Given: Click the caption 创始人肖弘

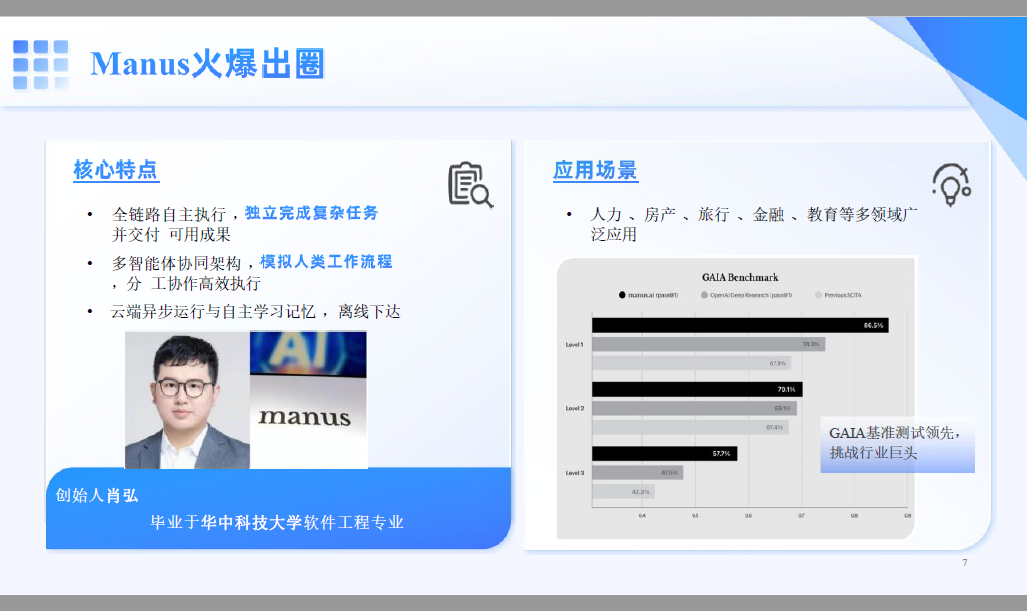Looking at the screenshot, I should pyautogui.click(x=97, y=496).
